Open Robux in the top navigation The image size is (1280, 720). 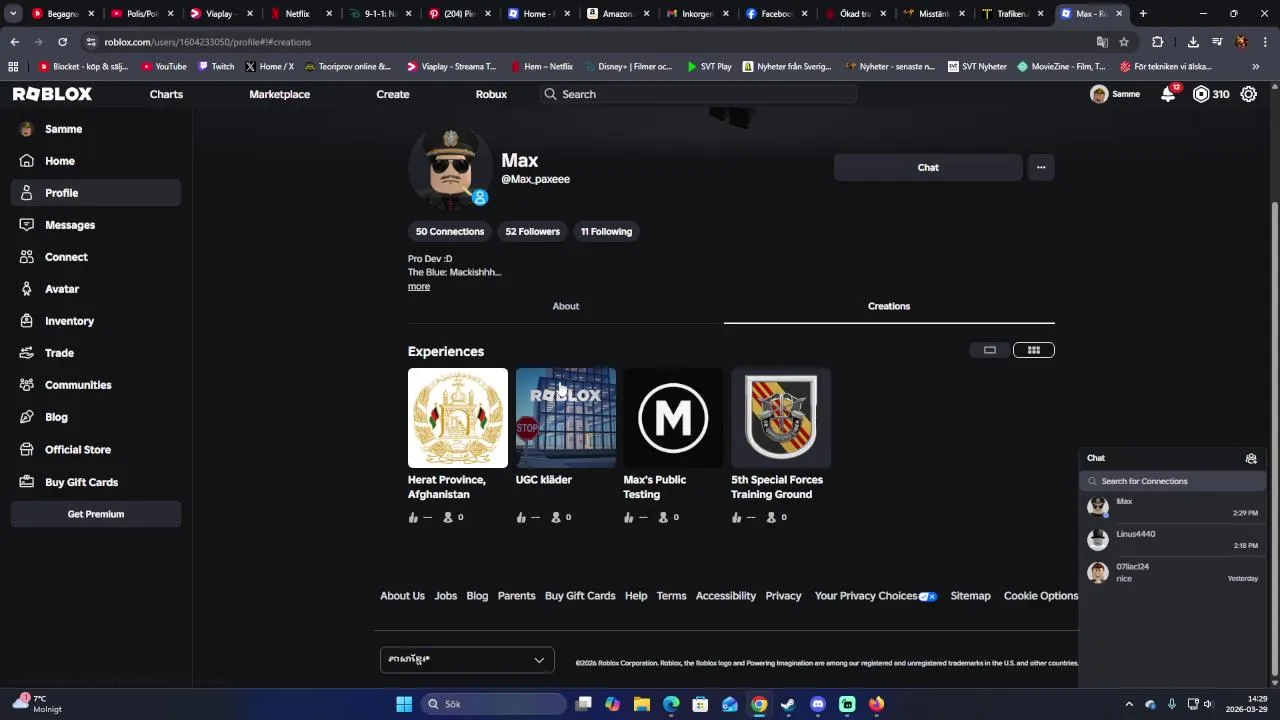pos(491,94)
